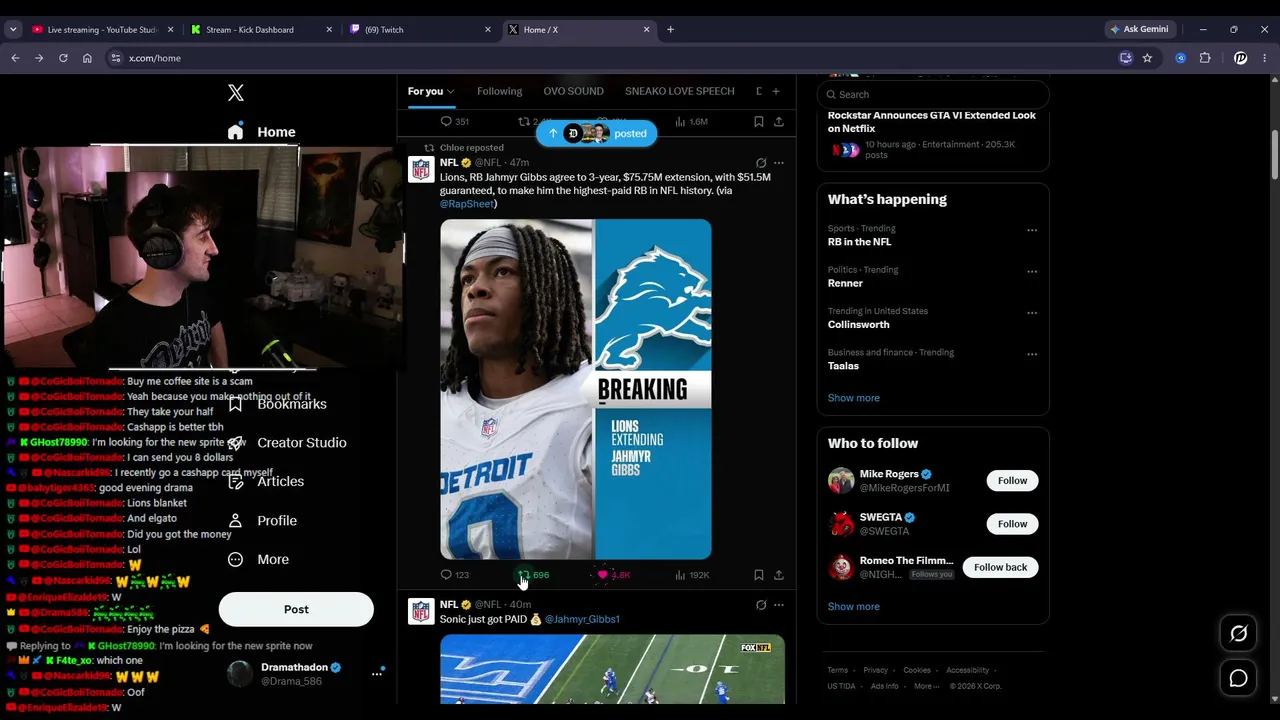Open the Chrome profile avatar
The width and height of the screenshot is (1280, 720).
tap(1241, 58)
